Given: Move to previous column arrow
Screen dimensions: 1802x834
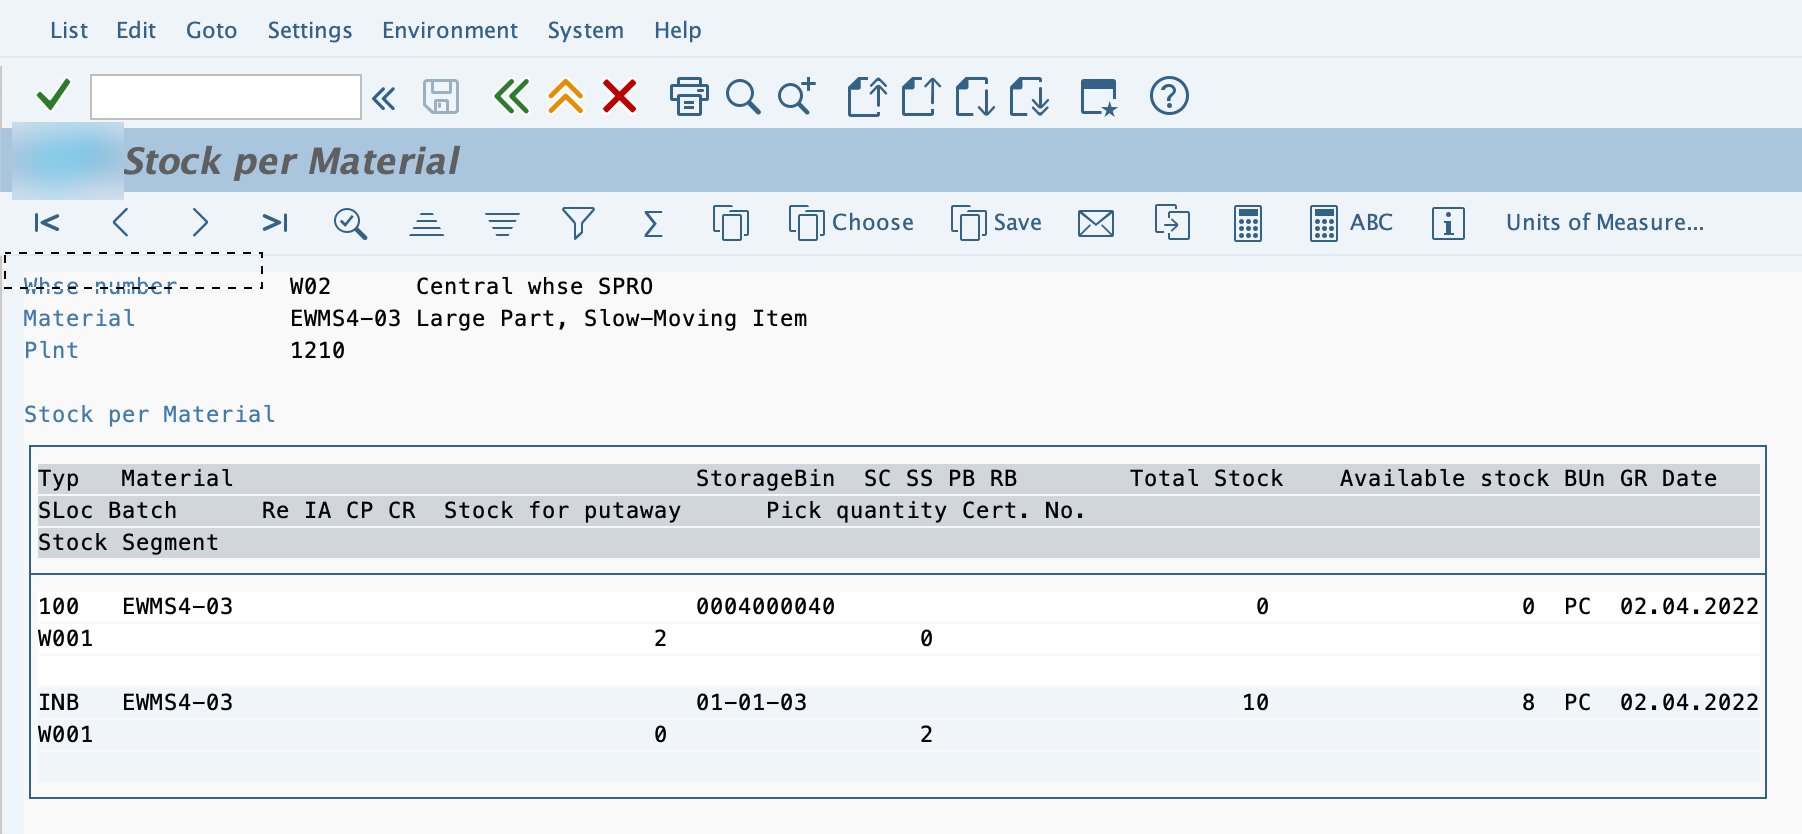Looking at the screenshot, I should click(121, 222).
